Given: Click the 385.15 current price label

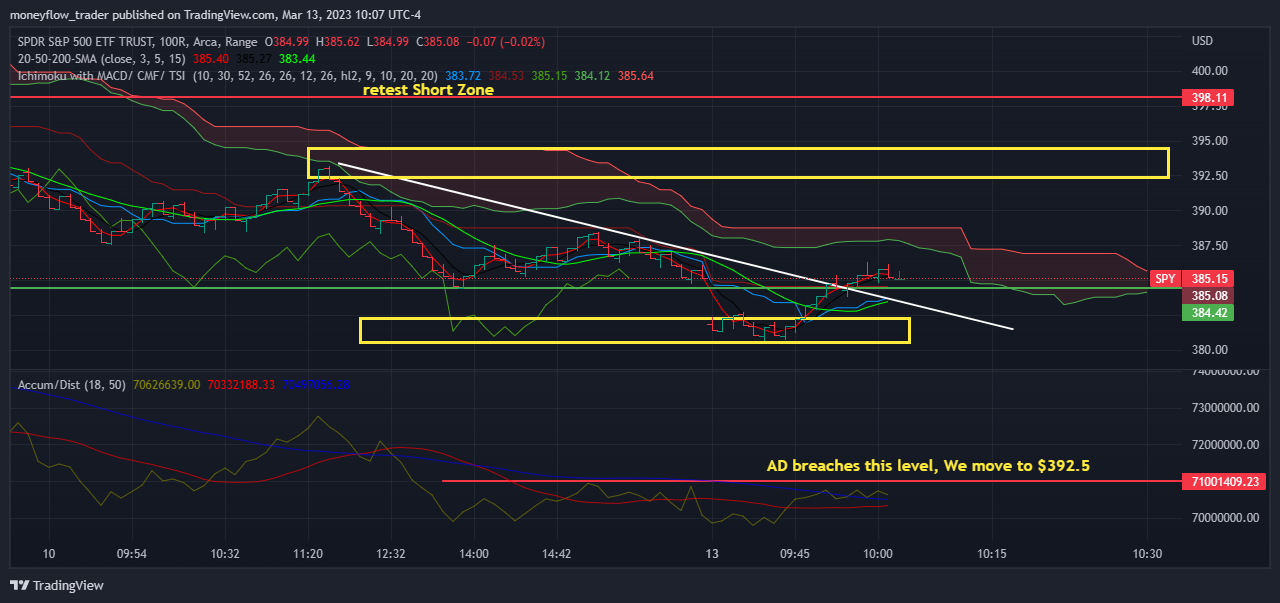Looking at the screenshot, I should point(1210,279).
